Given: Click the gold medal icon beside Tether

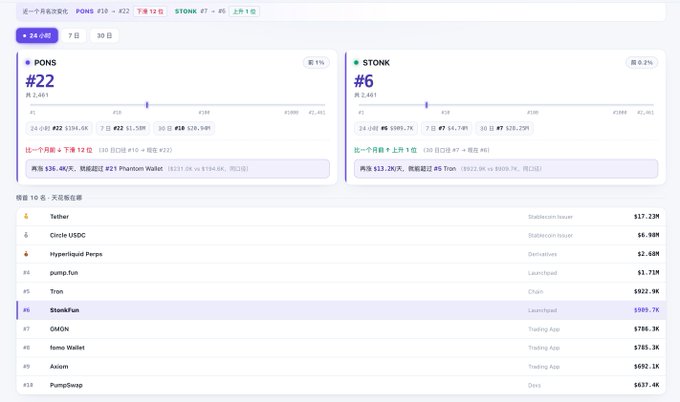Looking at the screenshot, I should coord(26,216).
